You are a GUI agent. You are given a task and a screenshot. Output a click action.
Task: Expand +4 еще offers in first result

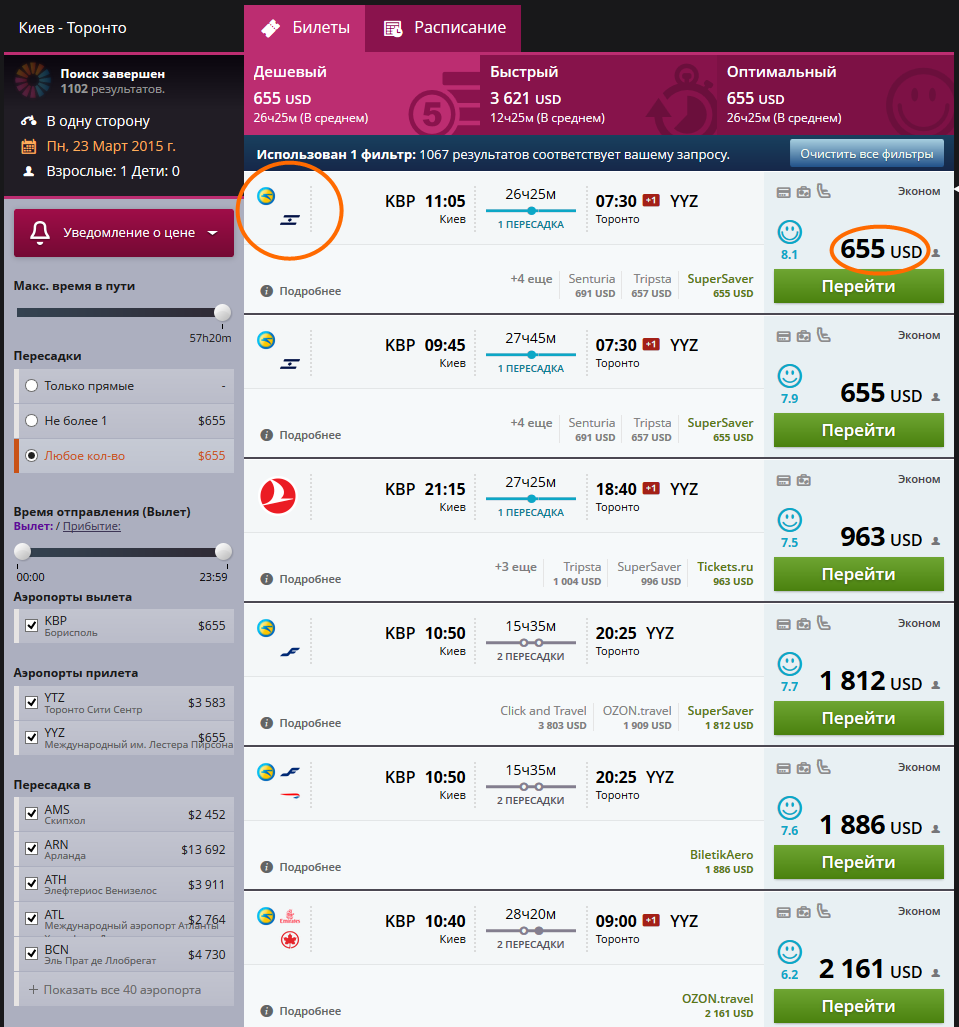coord(530,279)
